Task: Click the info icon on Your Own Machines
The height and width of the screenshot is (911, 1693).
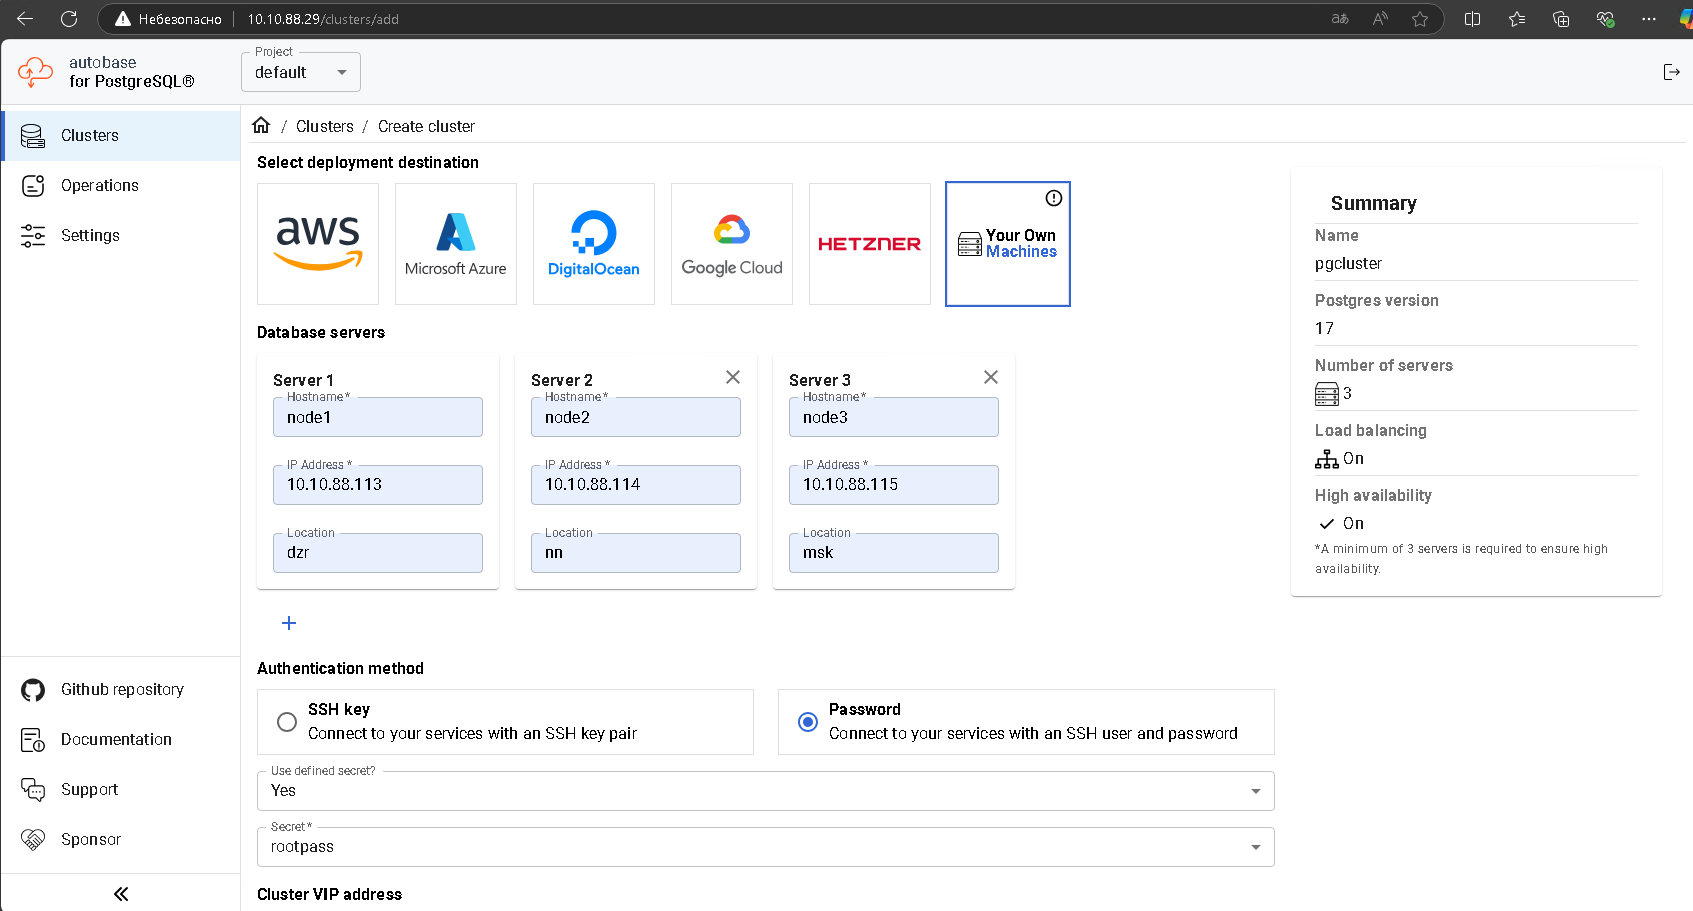Action: [x=1054, y=198]
